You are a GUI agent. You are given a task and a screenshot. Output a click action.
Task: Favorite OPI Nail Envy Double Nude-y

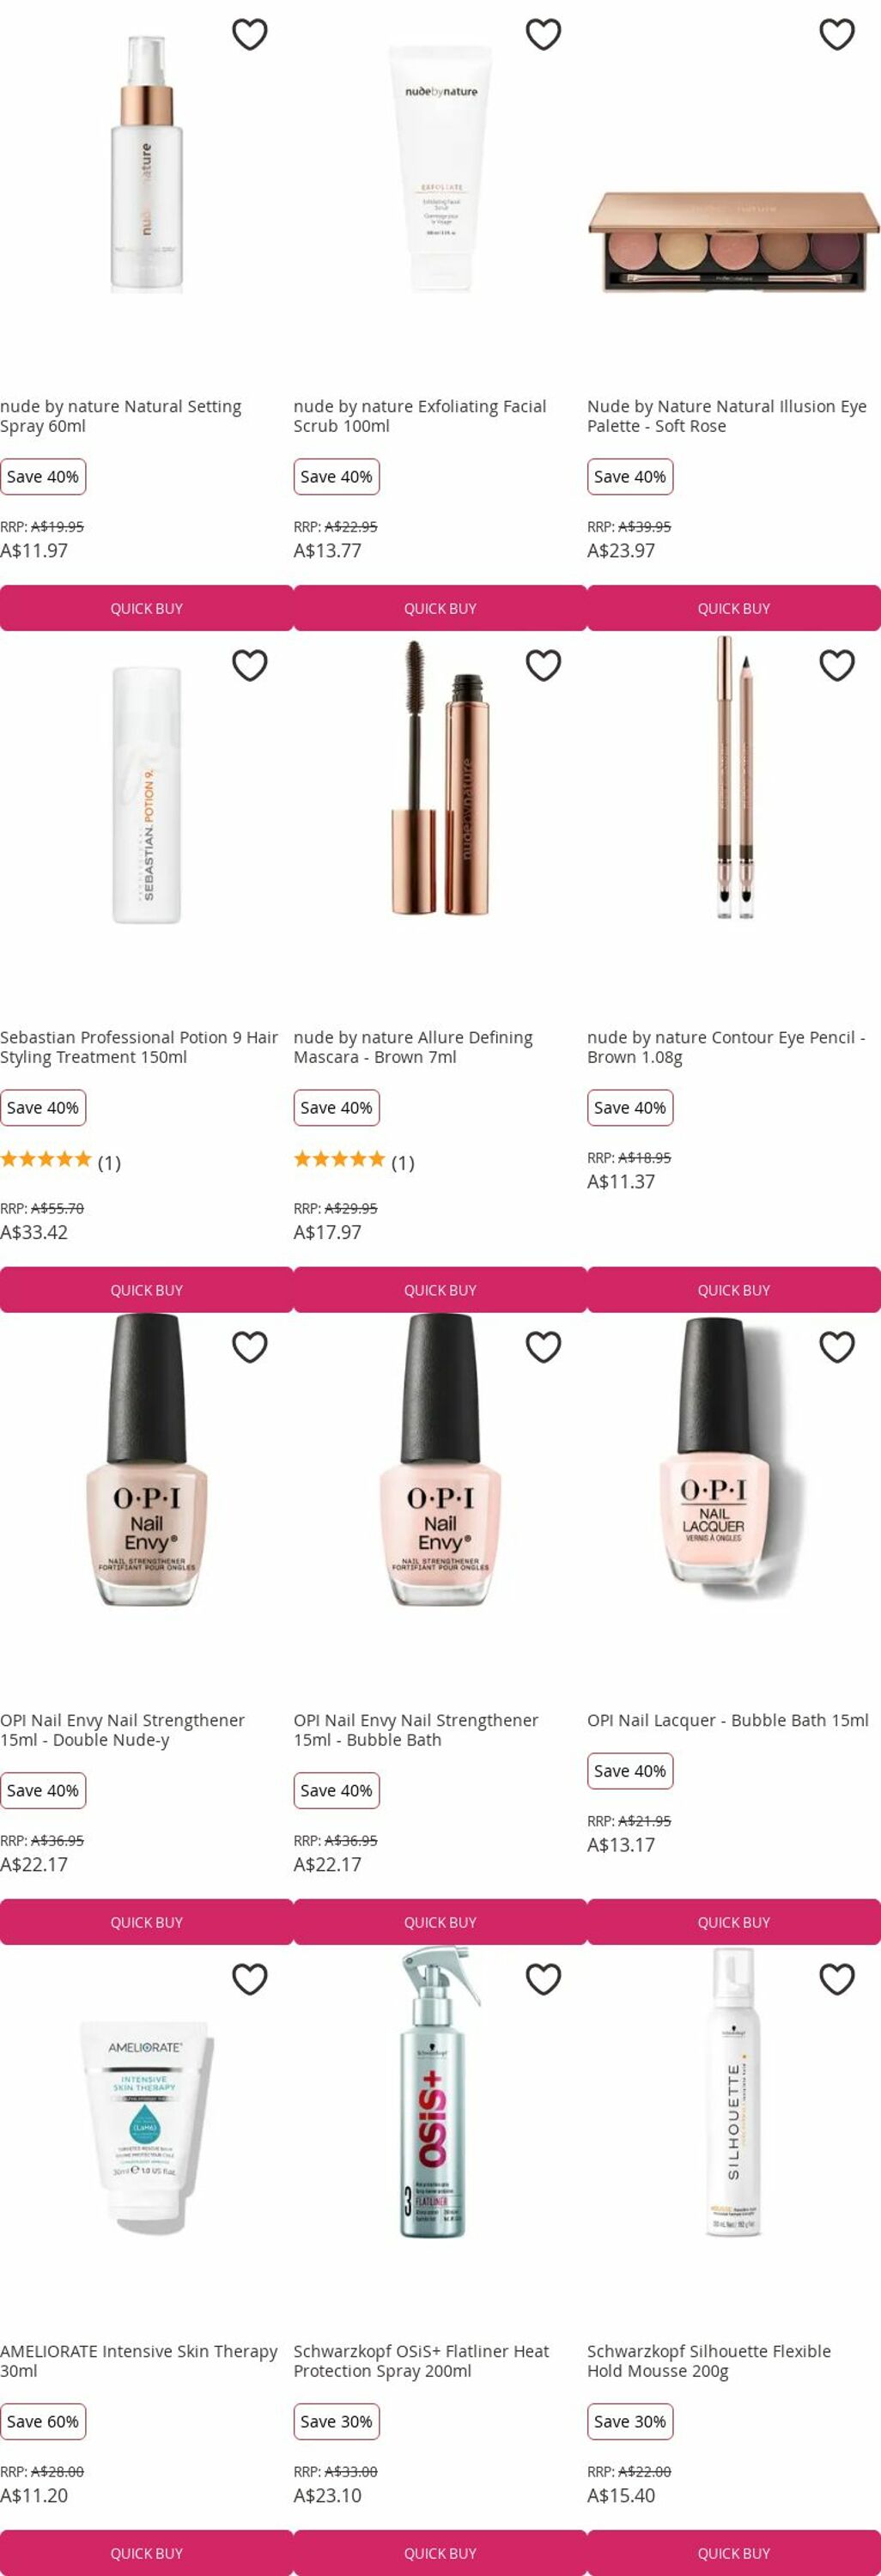point(249,1347)
